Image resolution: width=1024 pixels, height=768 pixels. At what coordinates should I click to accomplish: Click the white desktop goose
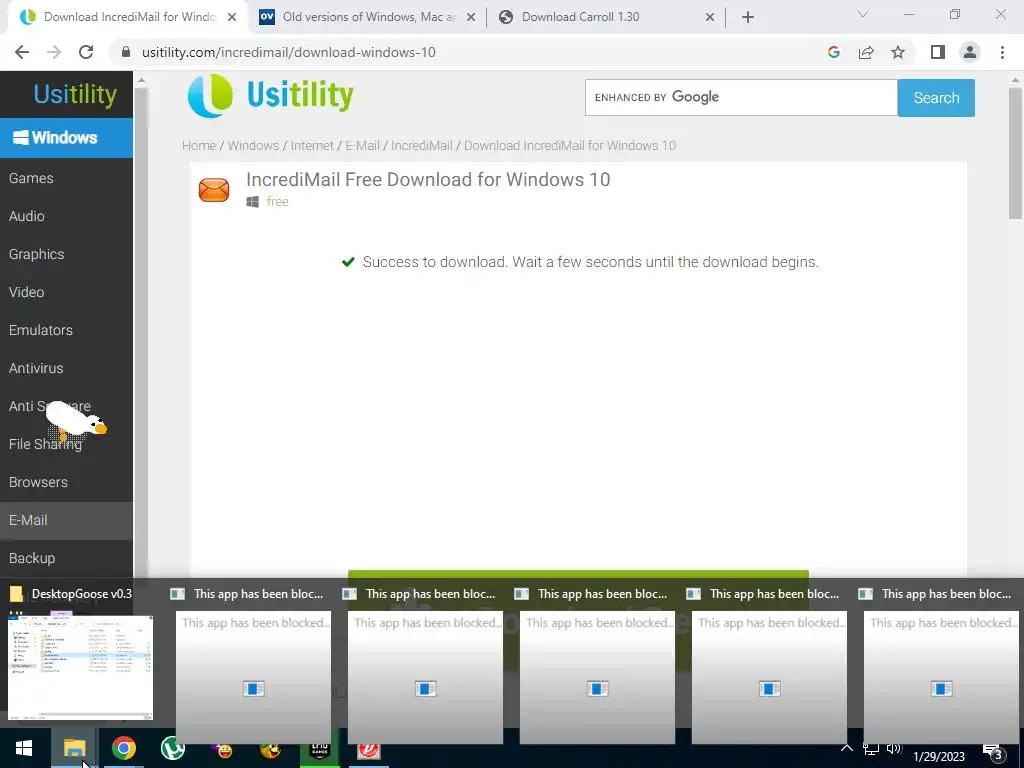coord(75,420)
